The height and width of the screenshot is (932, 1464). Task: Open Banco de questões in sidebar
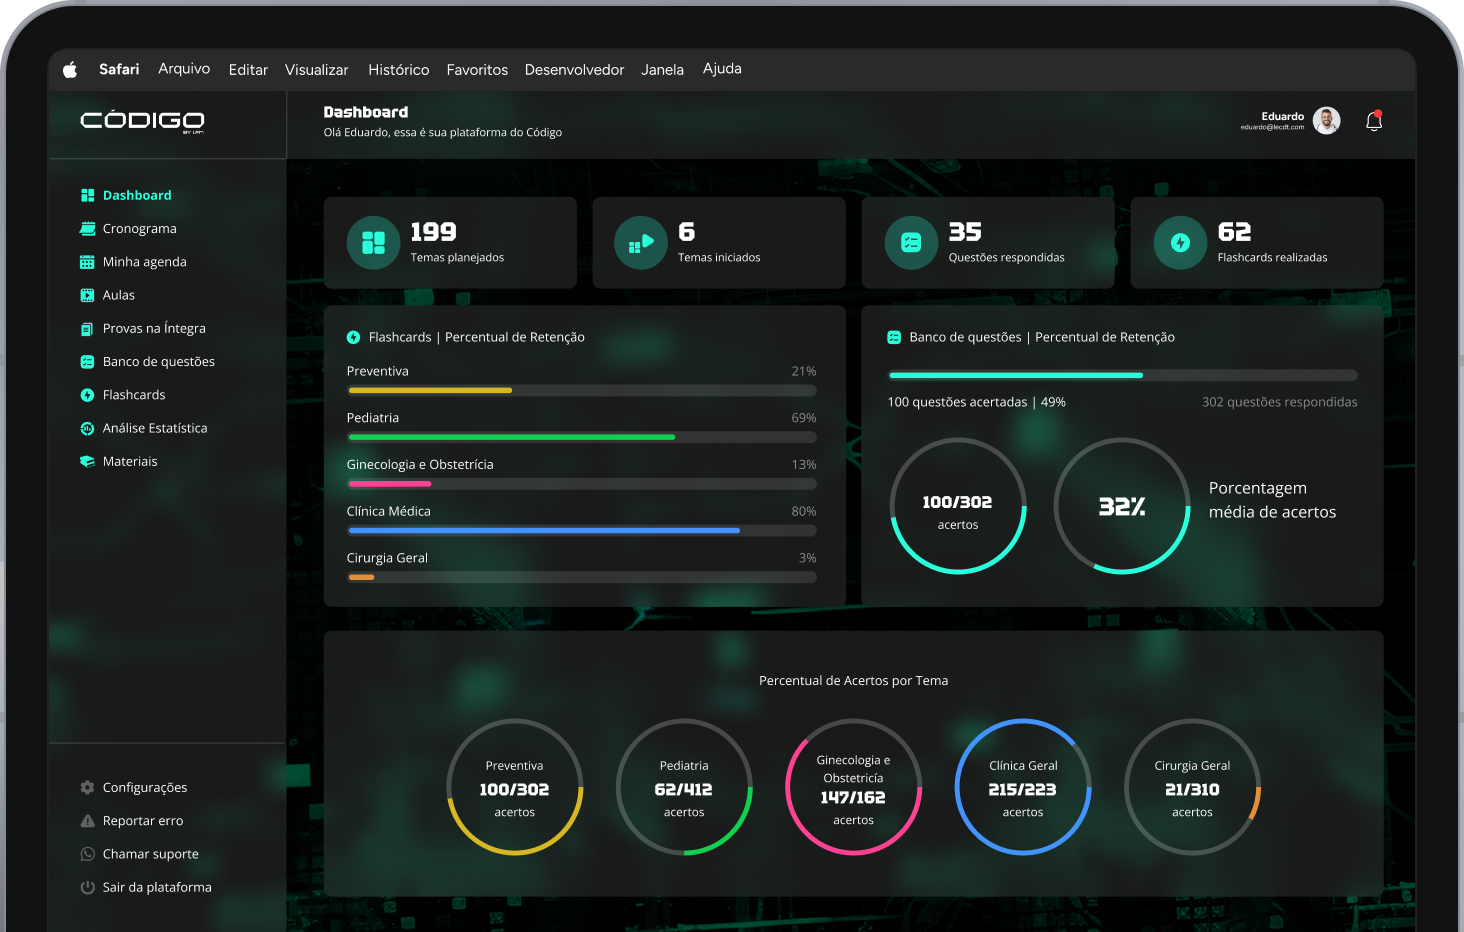[x=158, y=362]
